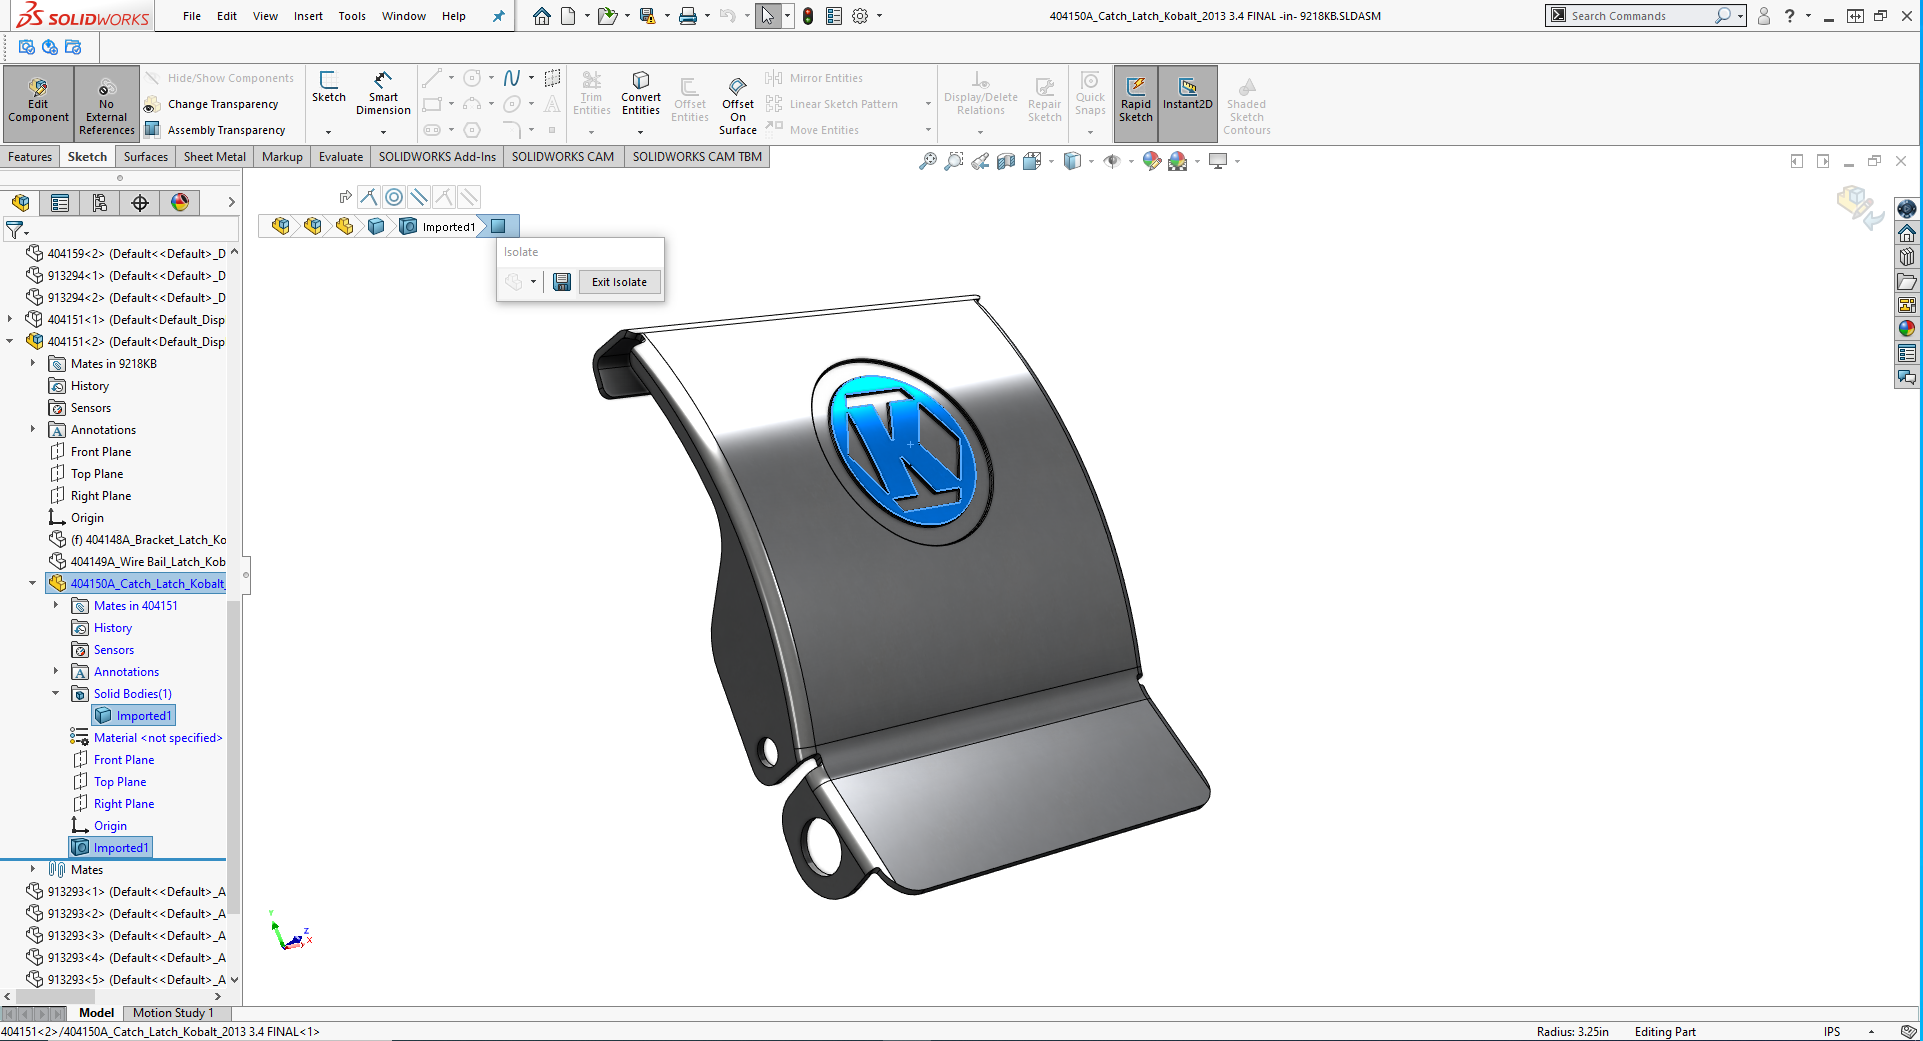Click the Print icon
This screenshot has height=1041, width=1923.
(x=688, y=16)
